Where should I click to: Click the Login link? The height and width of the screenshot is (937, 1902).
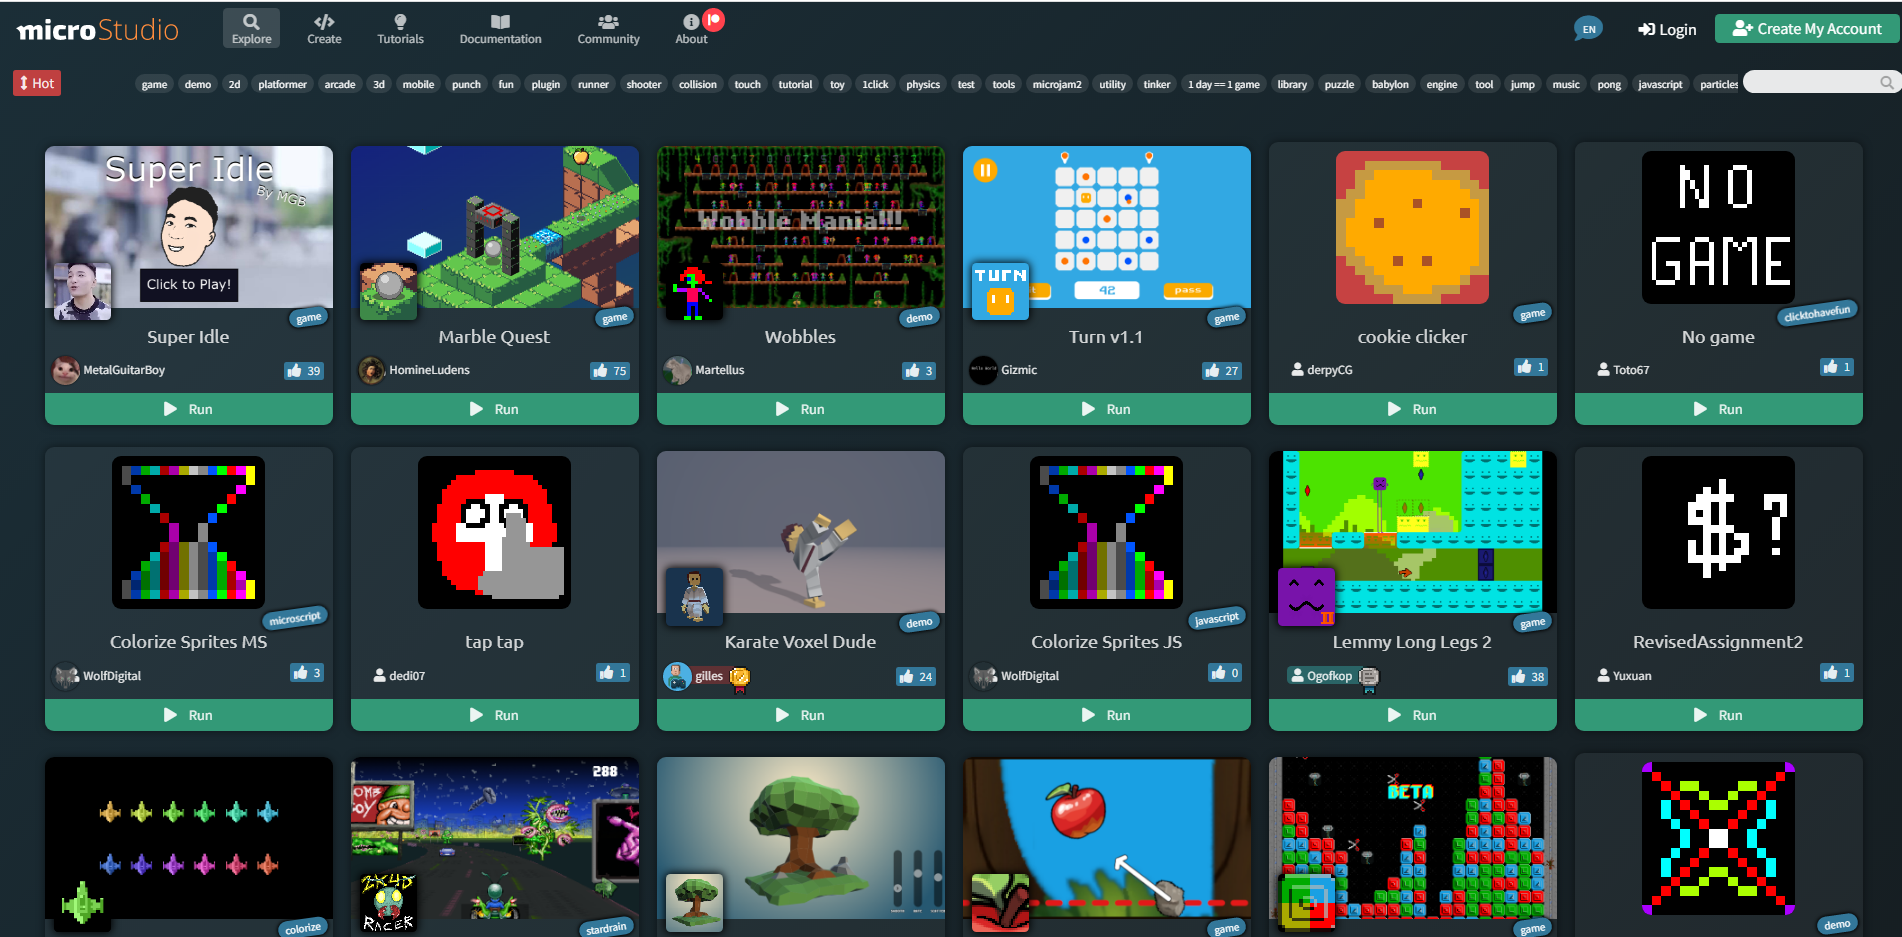(1667, 29)
